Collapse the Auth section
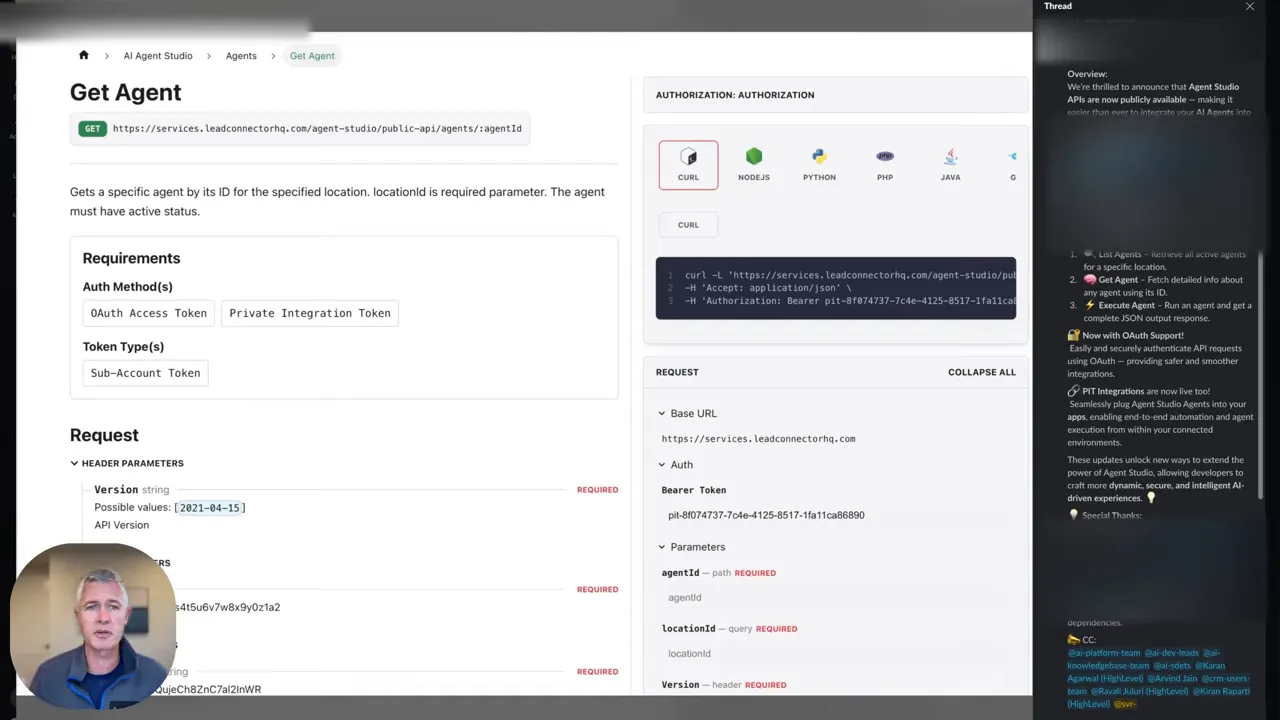The height and width of the screenshot is (720, 1280). click(x=662, y=464)
